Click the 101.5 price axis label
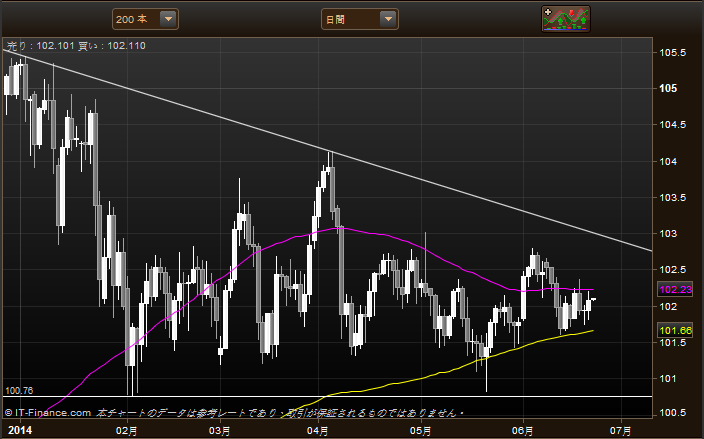This screenshot has width=704, height=439. pos(672,342)
